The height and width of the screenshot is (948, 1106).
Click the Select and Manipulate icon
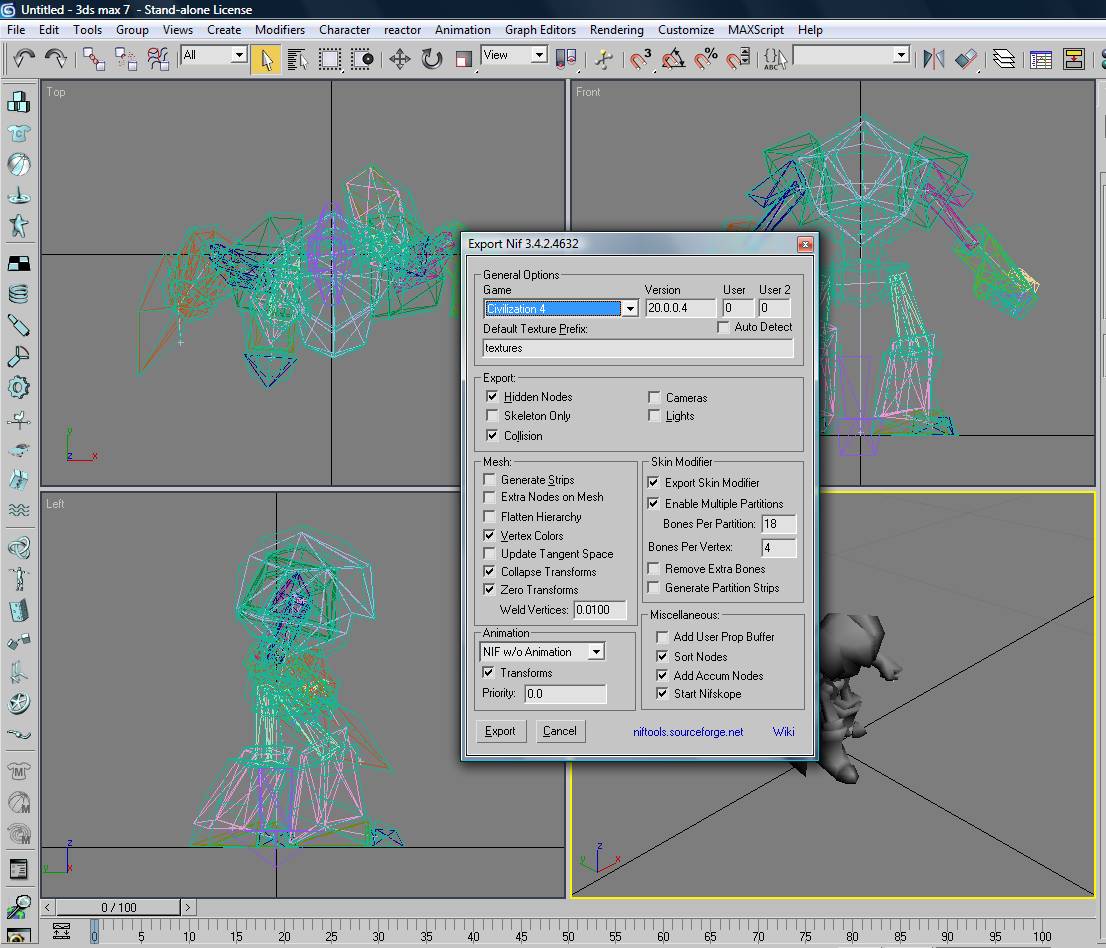[x=604, y=59]
